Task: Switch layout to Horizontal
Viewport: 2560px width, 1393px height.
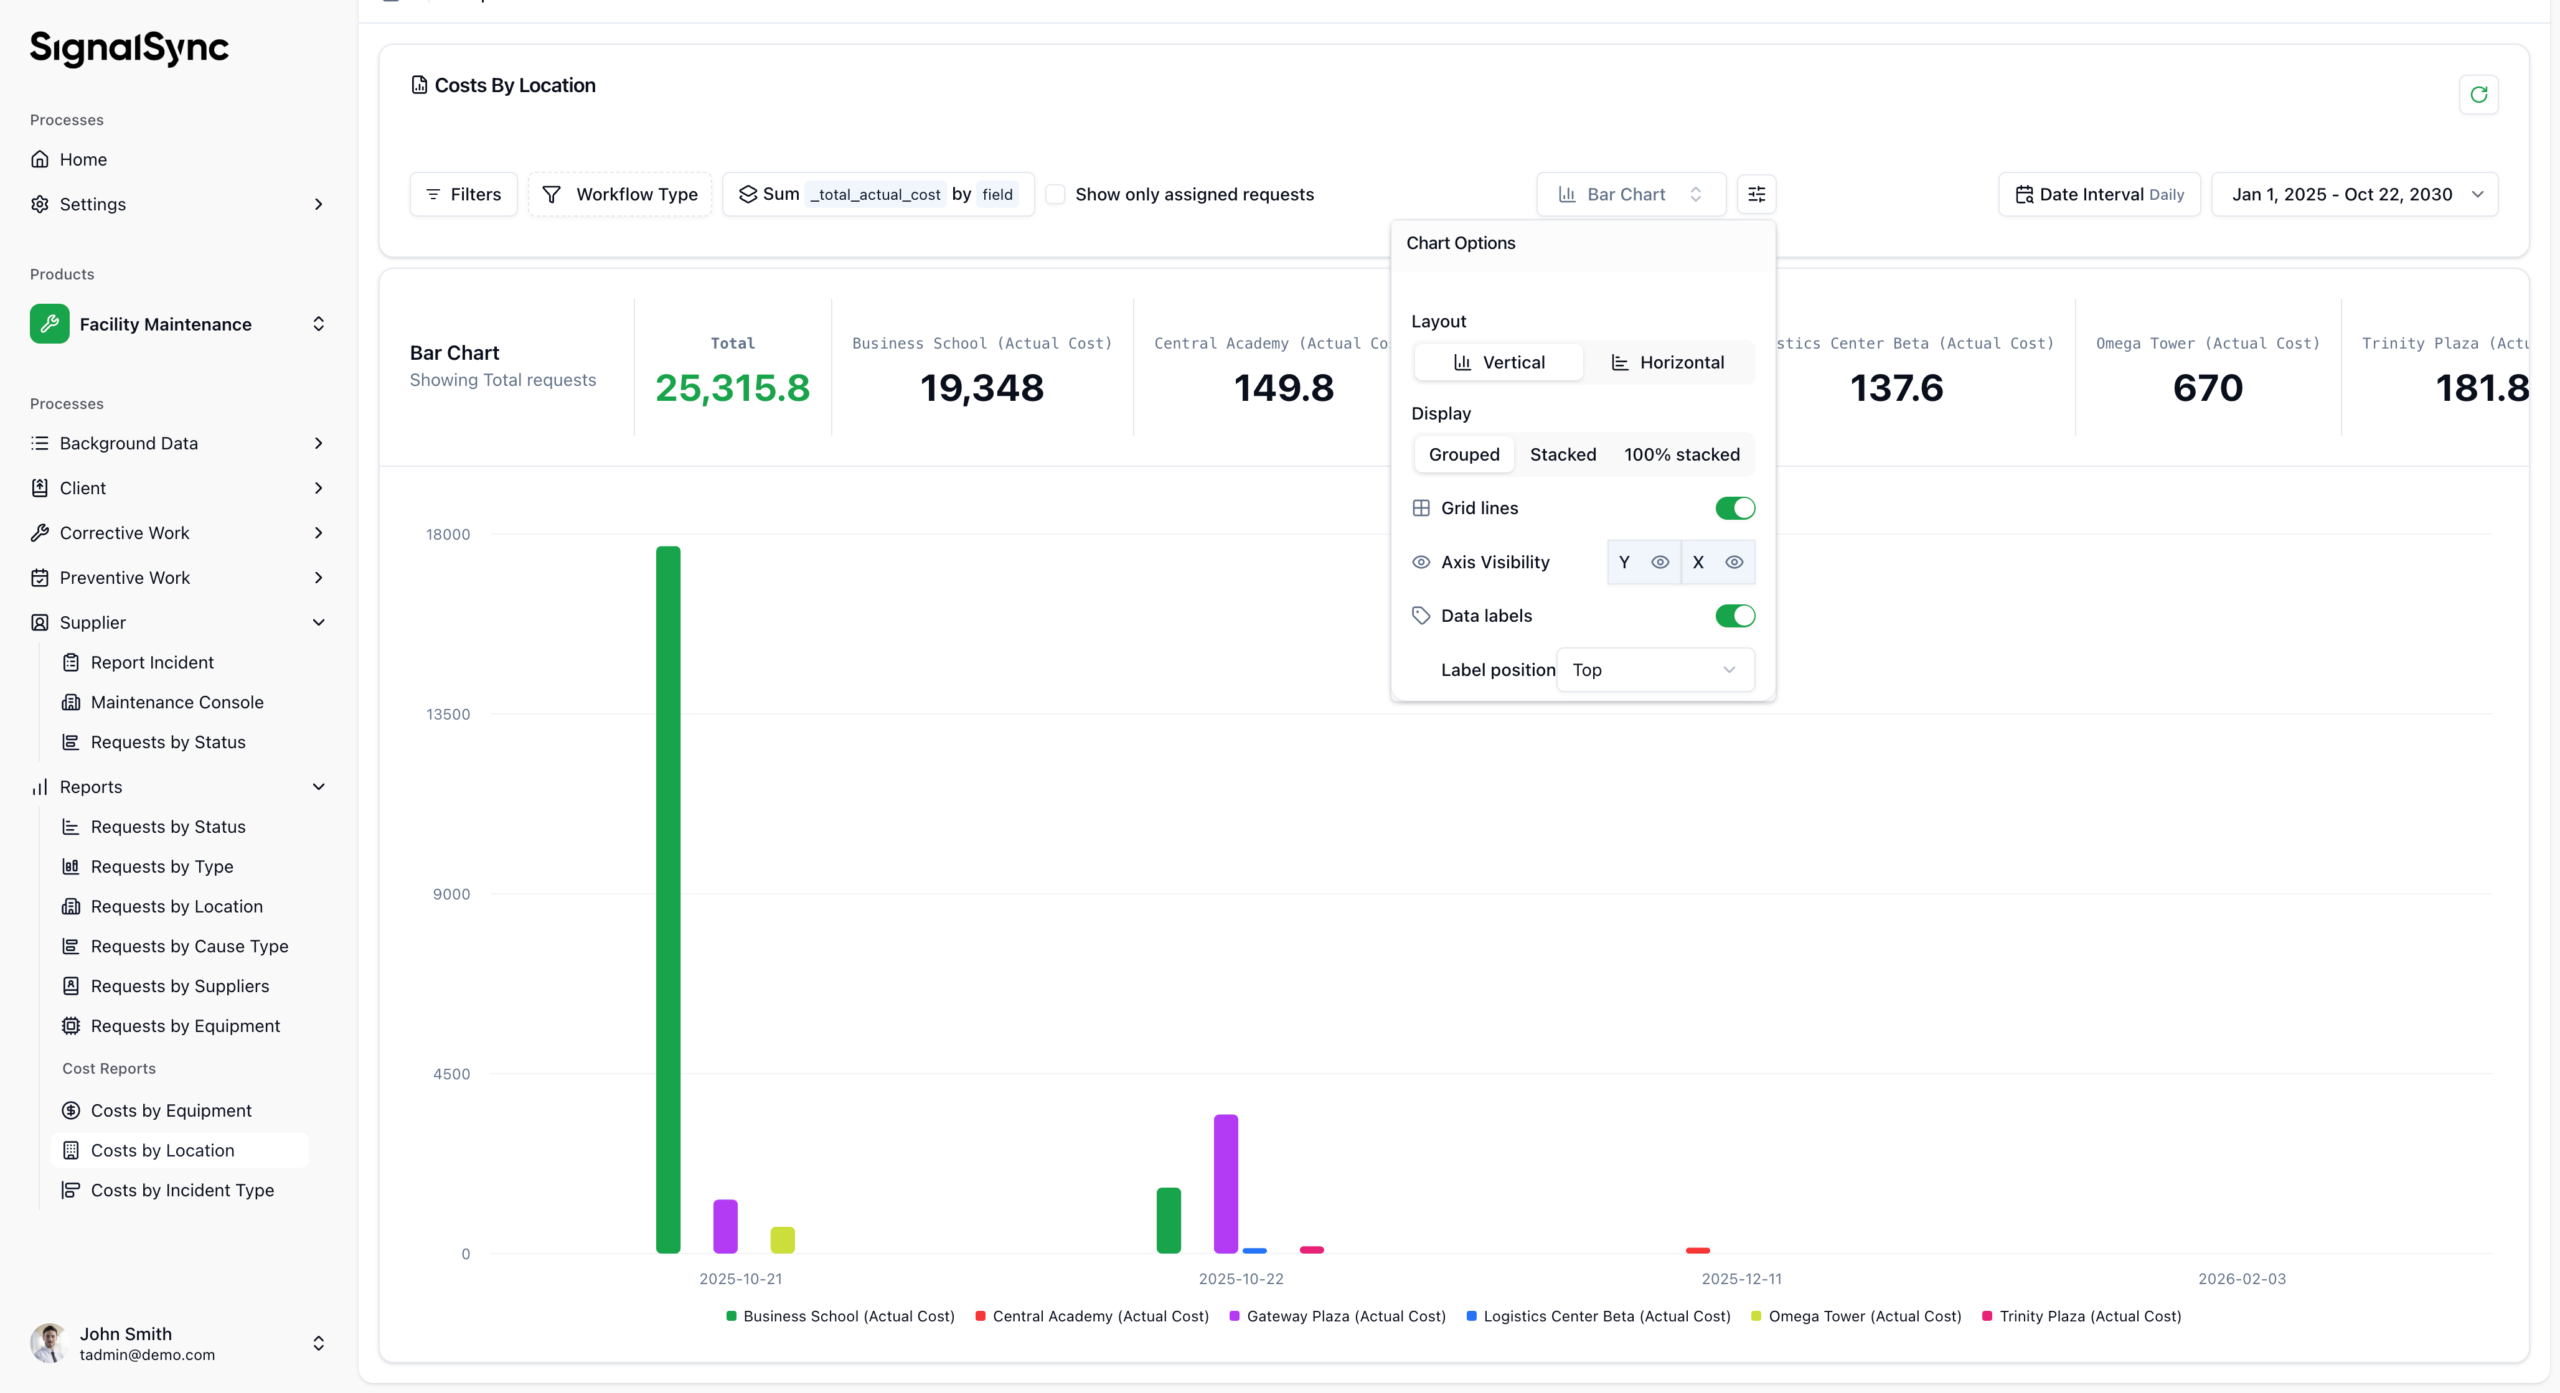Action: [x=1668, y=362]
